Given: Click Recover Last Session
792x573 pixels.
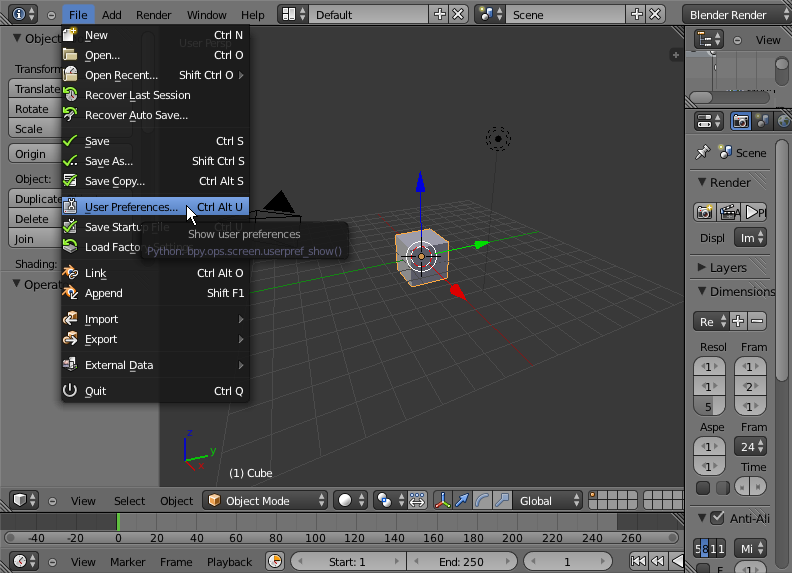Looking at the screenshot, I should (156, 95).
